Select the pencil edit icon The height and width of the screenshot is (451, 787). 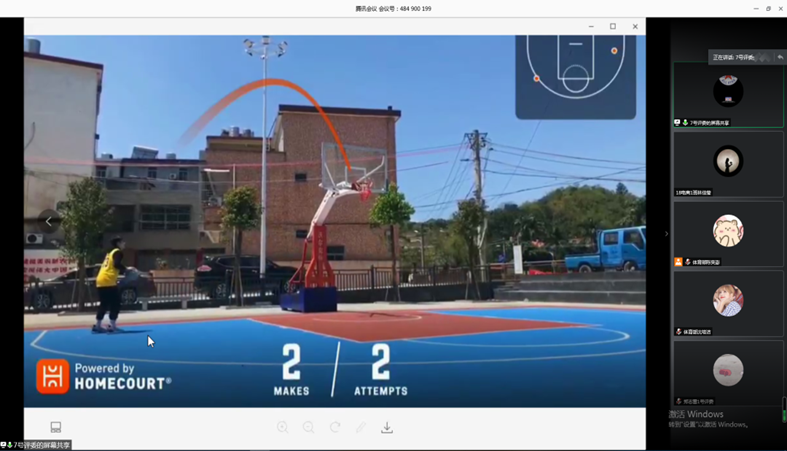[361, 427]
